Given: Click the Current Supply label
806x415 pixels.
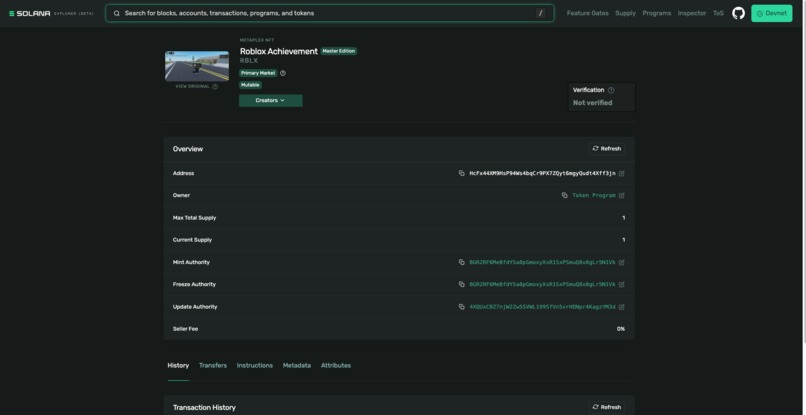Looking at the screenshot, I should pos(192,240).
